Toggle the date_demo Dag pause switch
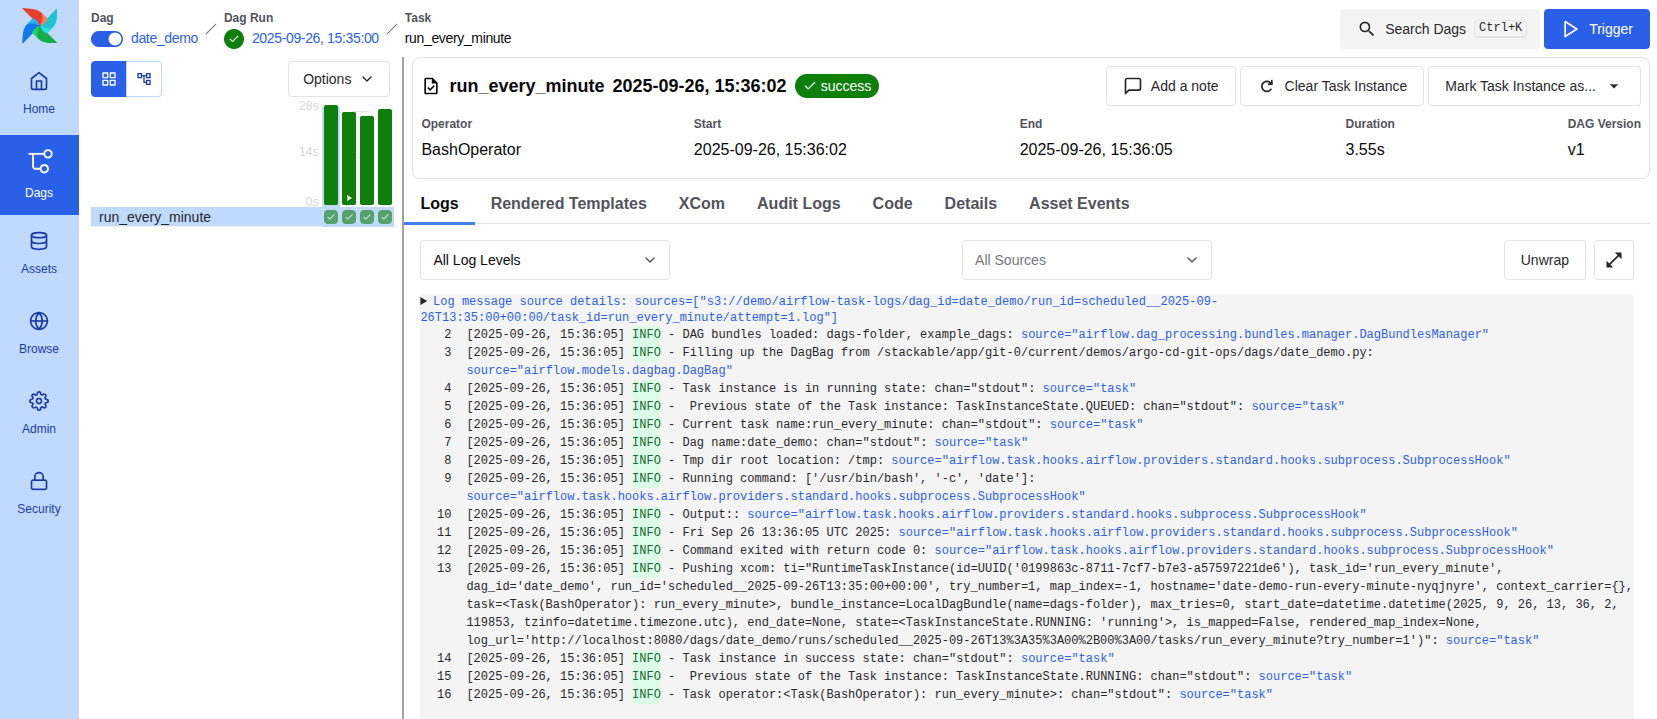Viewport: 1657px width, 719px height. (107, 39)
